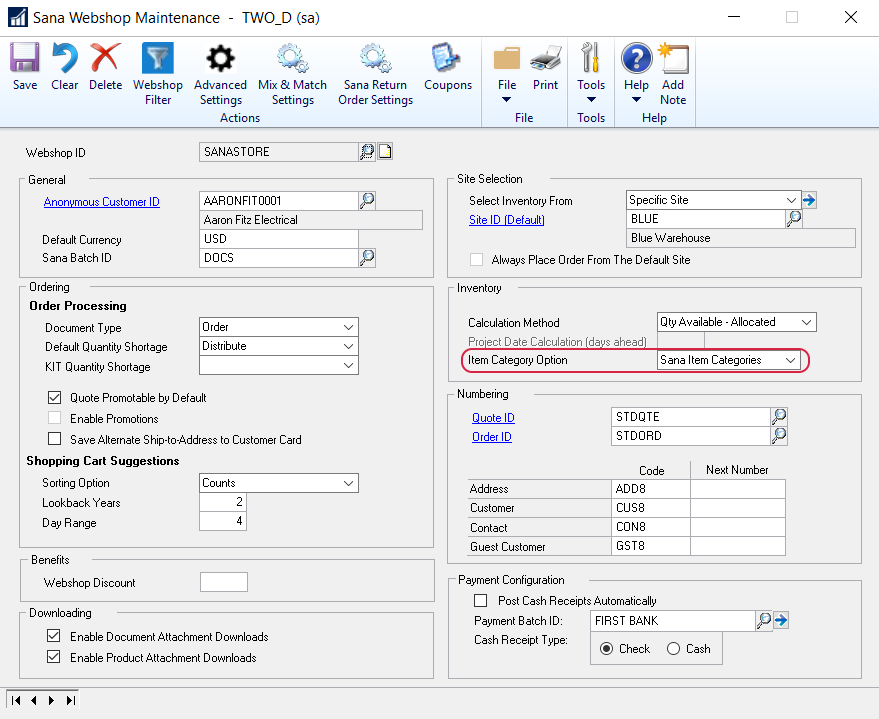Open Advanced Settings gear icon
This screenshot has height=719, width=879.
[x=220, y=58]
